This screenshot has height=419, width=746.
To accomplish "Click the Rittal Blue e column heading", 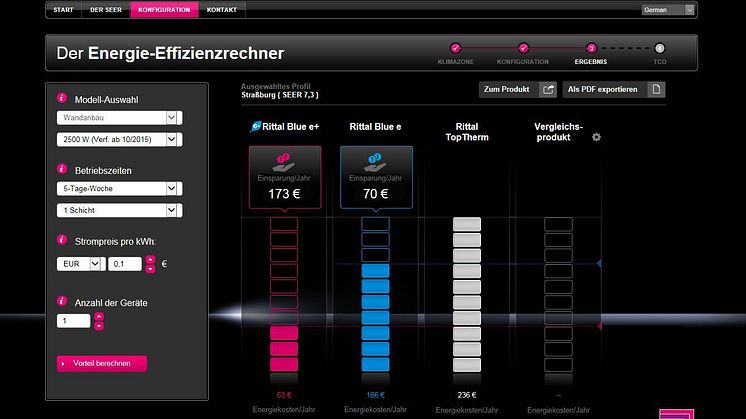I will [375, 127].
